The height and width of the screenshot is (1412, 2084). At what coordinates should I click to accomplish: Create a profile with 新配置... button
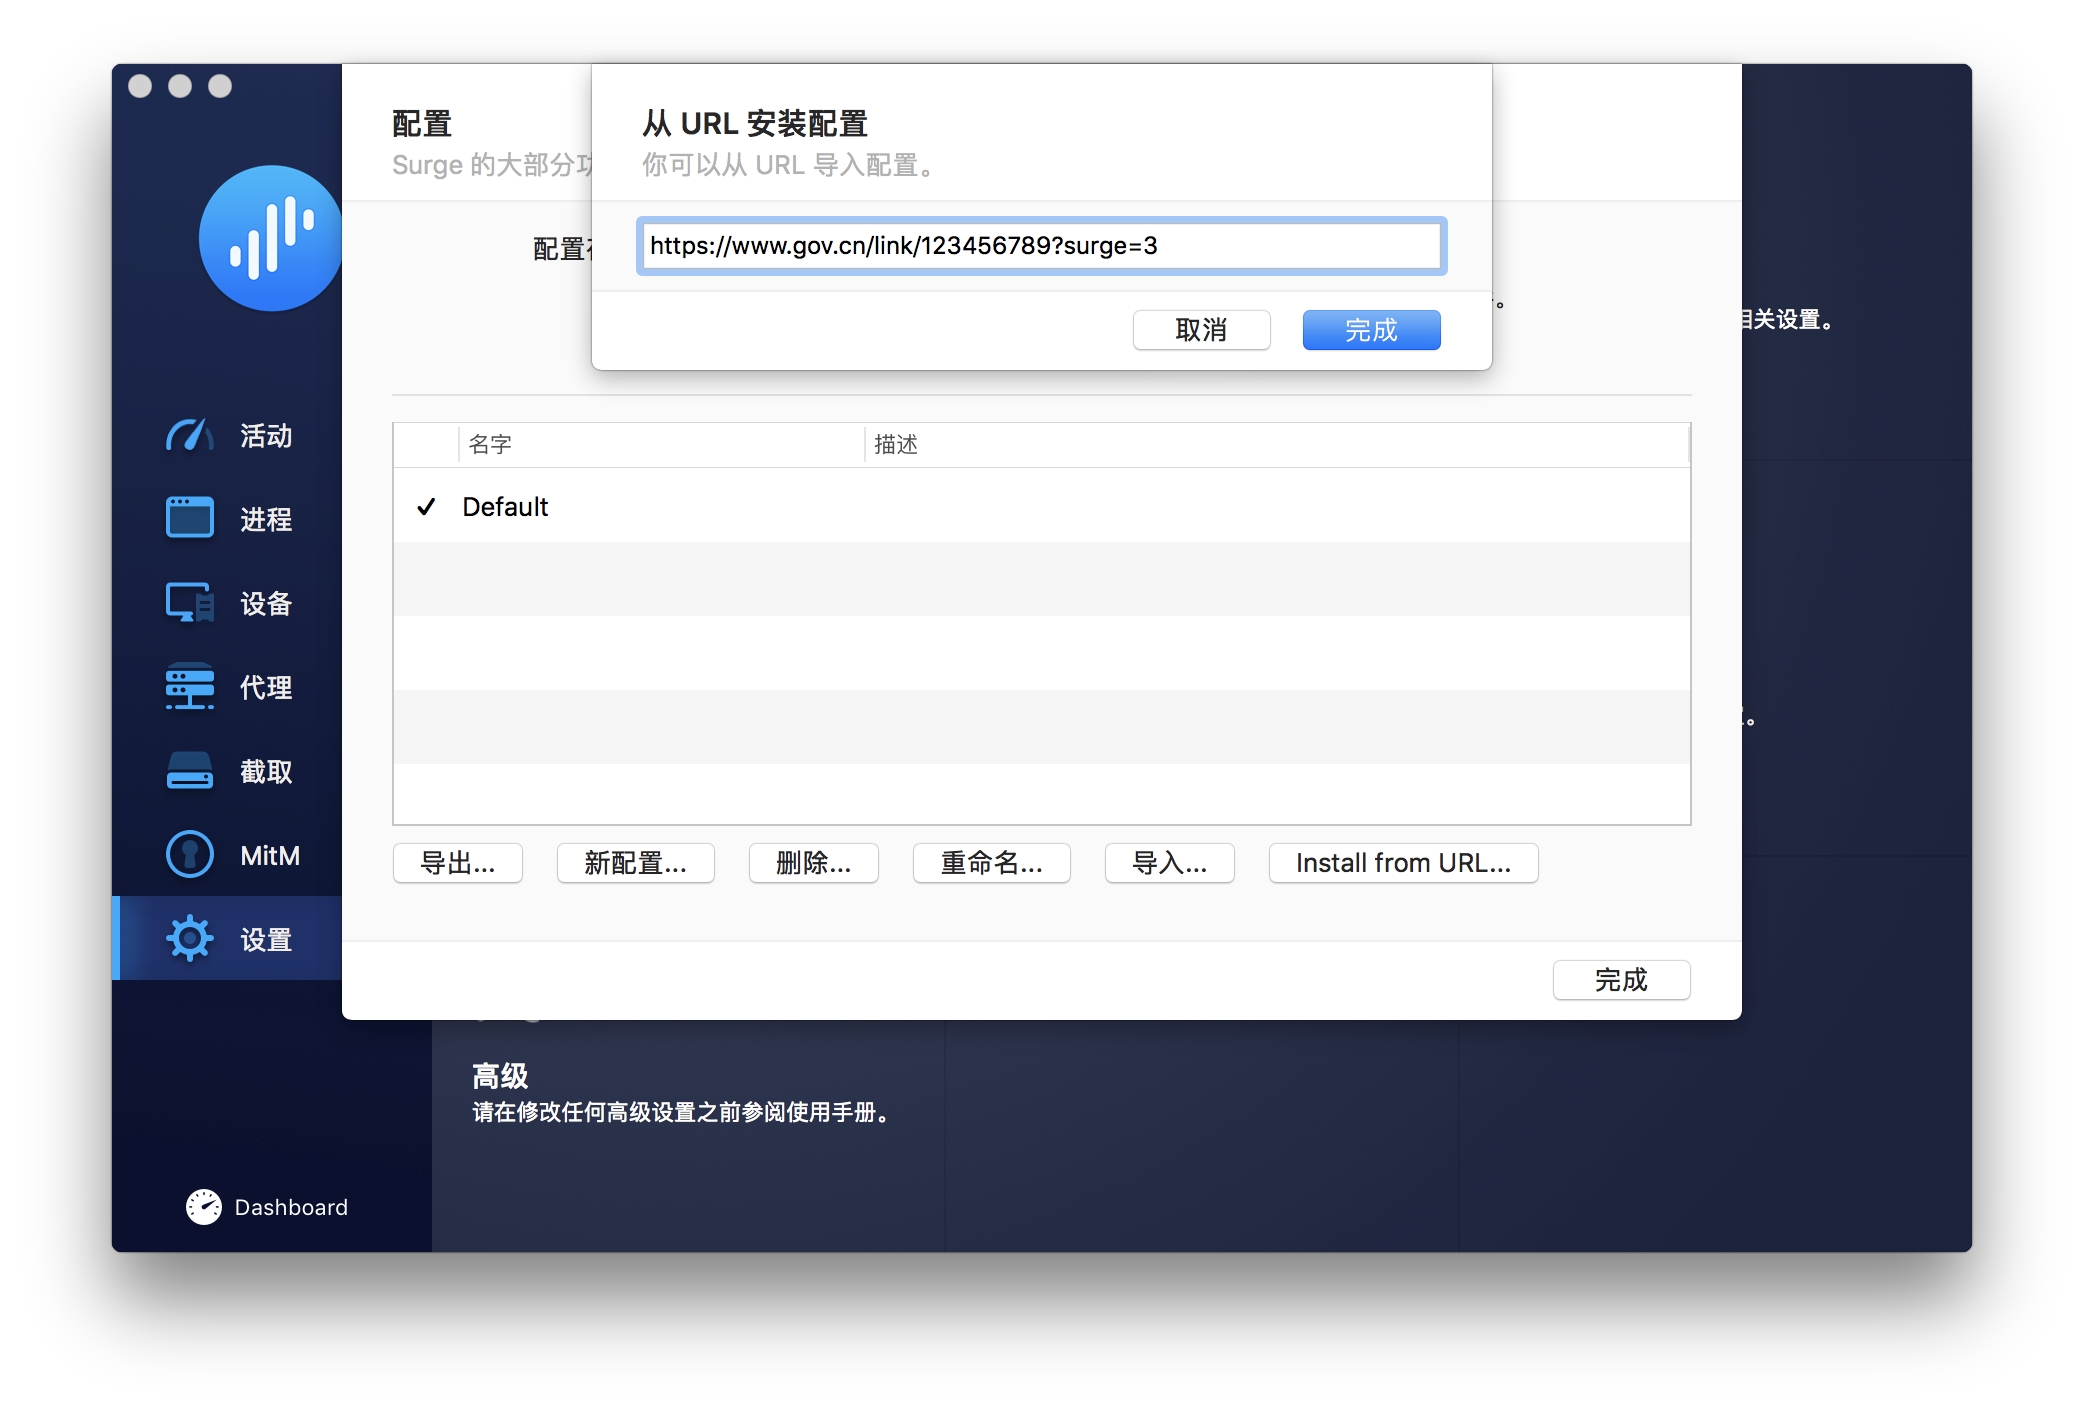coord(635,863)
